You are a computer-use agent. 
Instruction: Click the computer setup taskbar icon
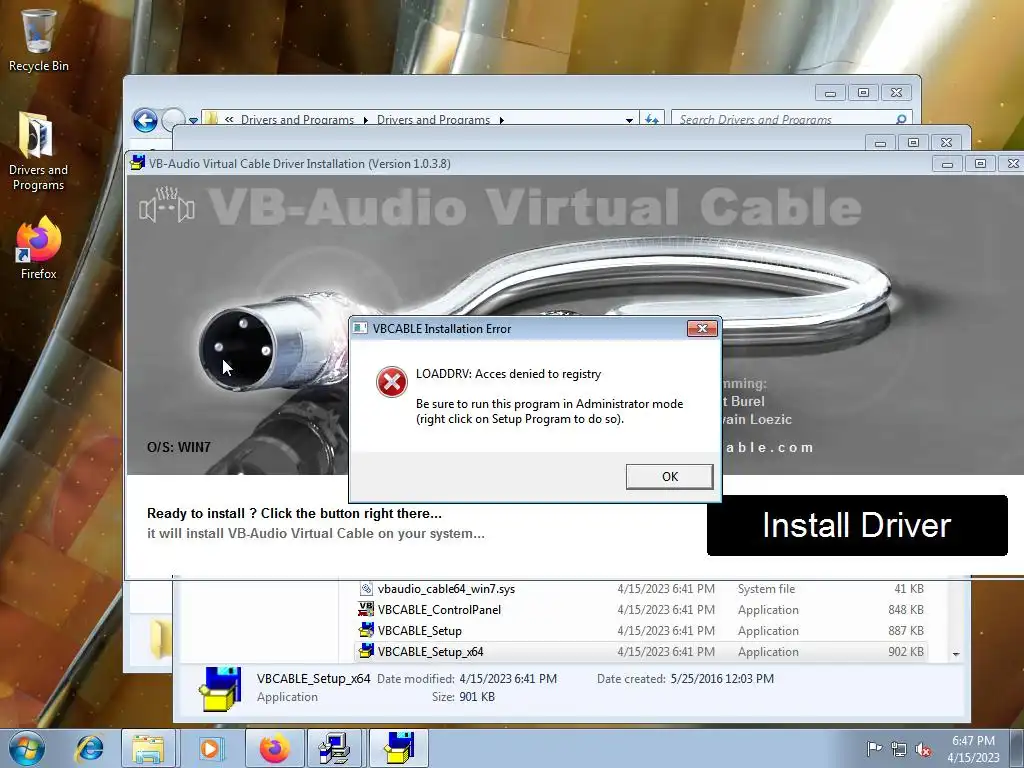[x=334, y=748]
